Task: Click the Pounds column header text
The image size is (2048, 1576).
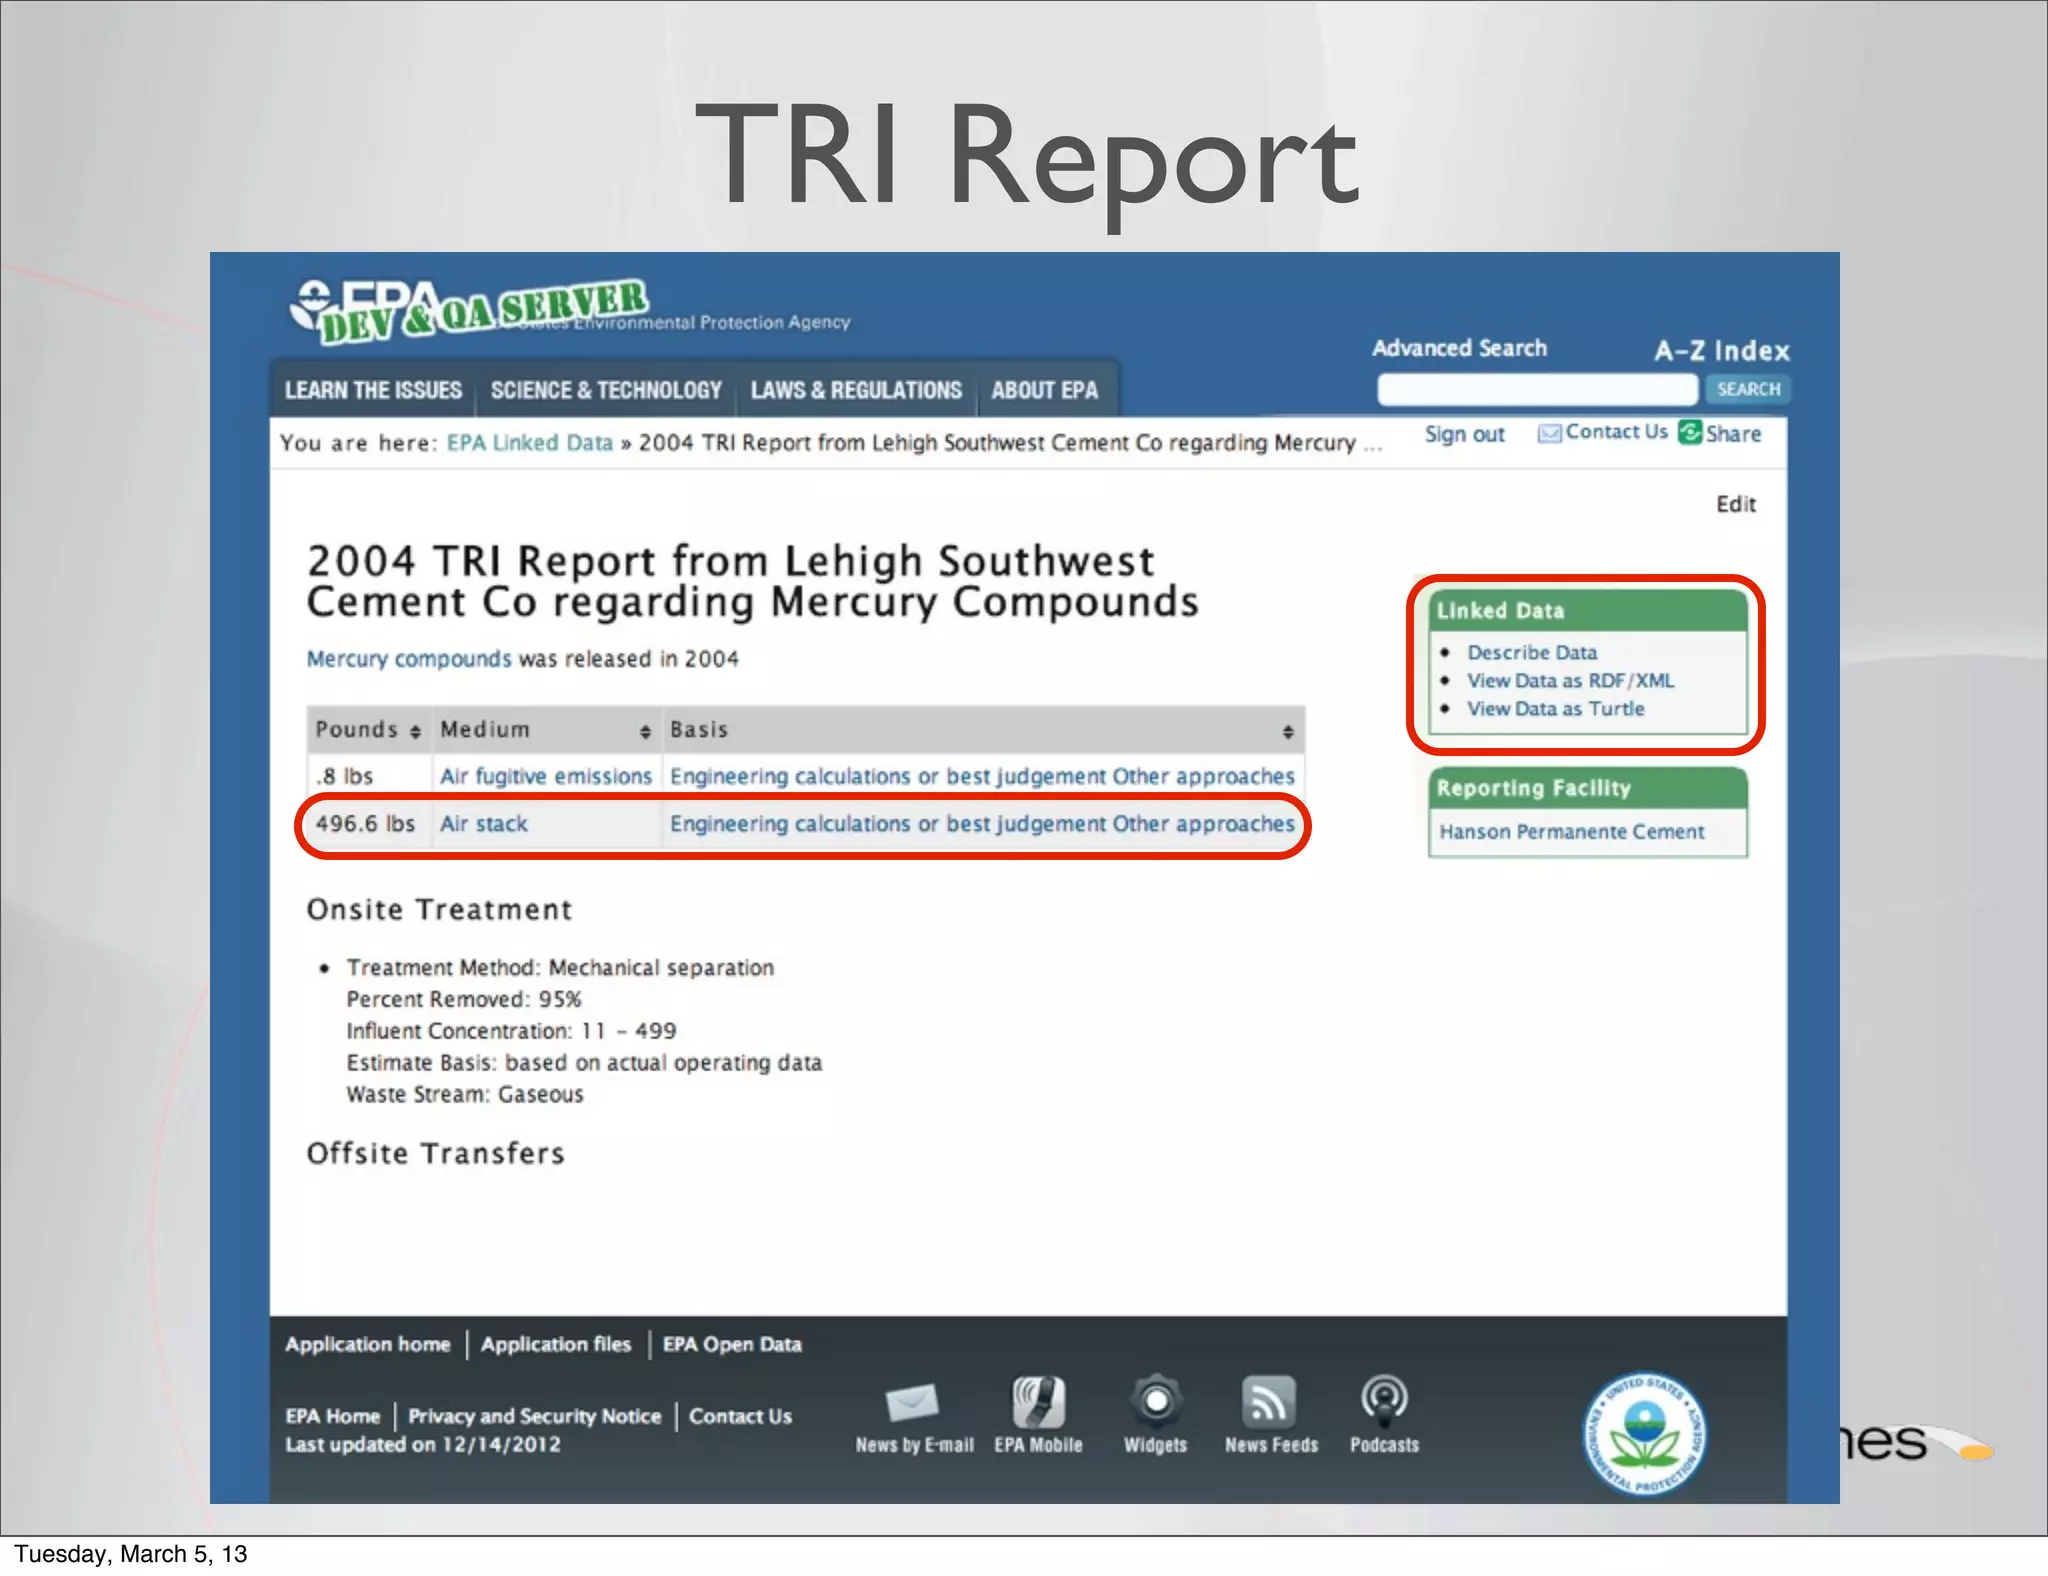Action: 356,730
